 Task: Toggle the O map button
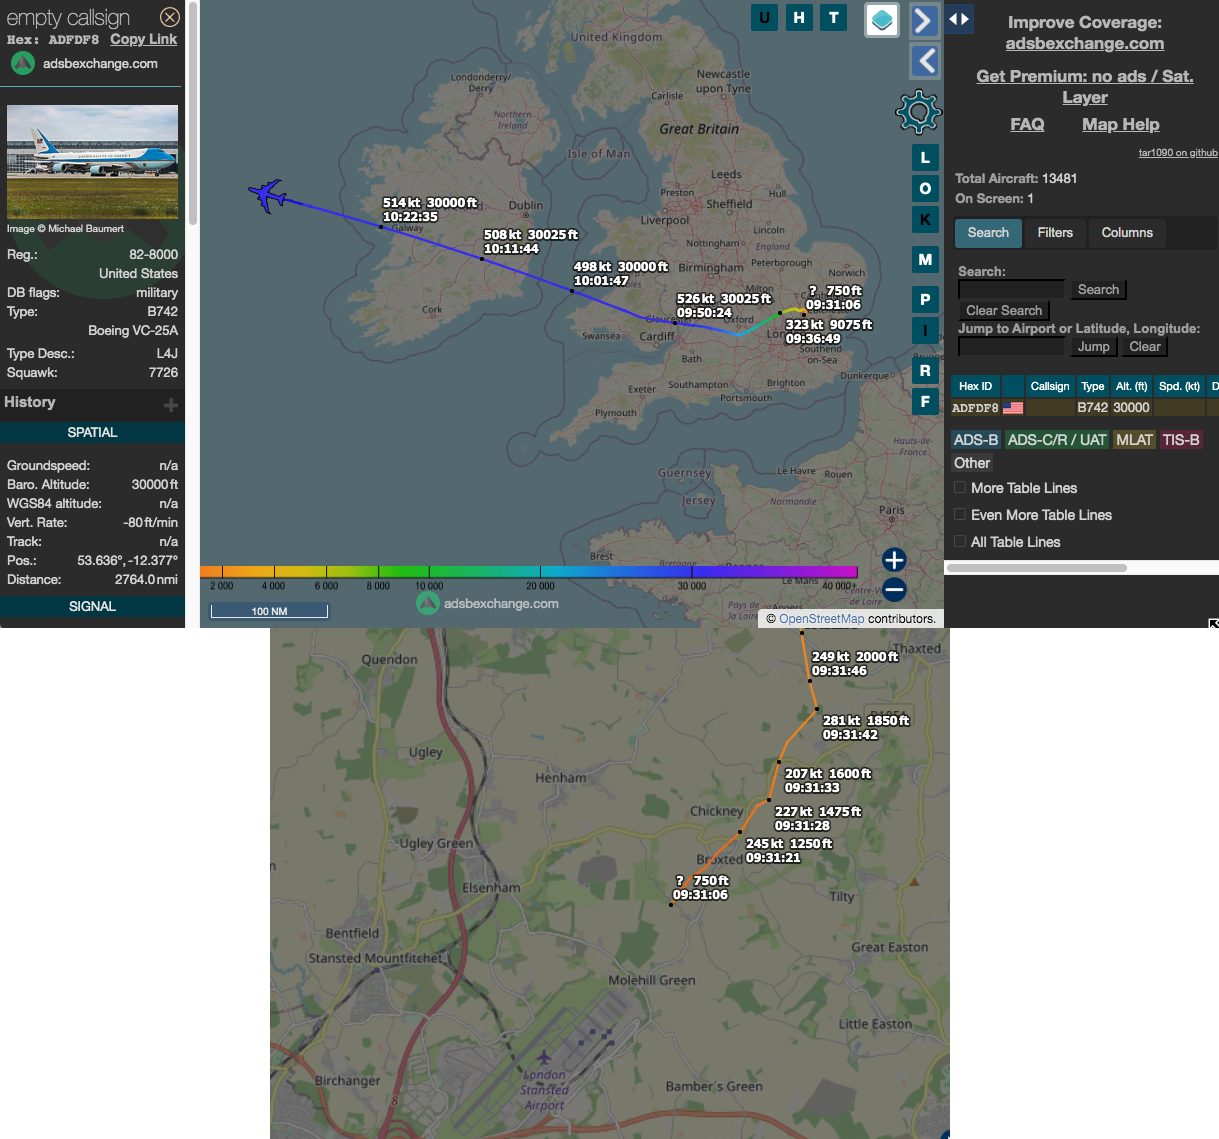[925, 188]
